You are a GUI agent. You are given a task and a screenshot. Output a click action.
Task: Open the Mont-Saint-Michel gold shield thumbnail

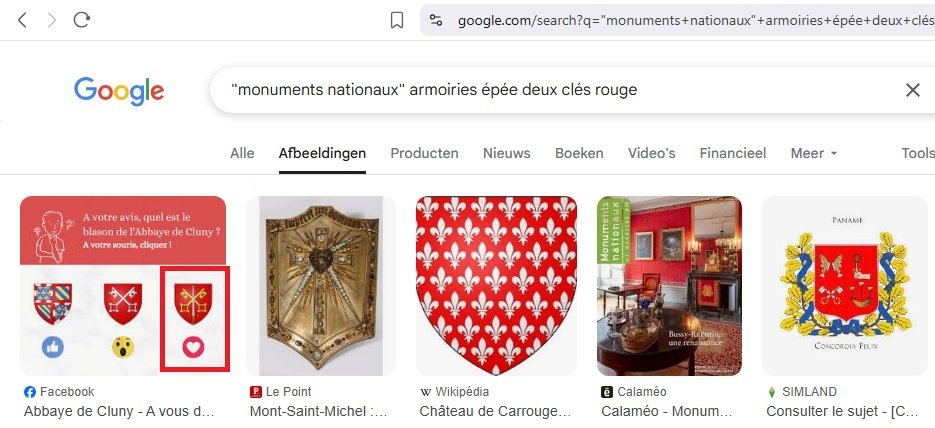321,285
